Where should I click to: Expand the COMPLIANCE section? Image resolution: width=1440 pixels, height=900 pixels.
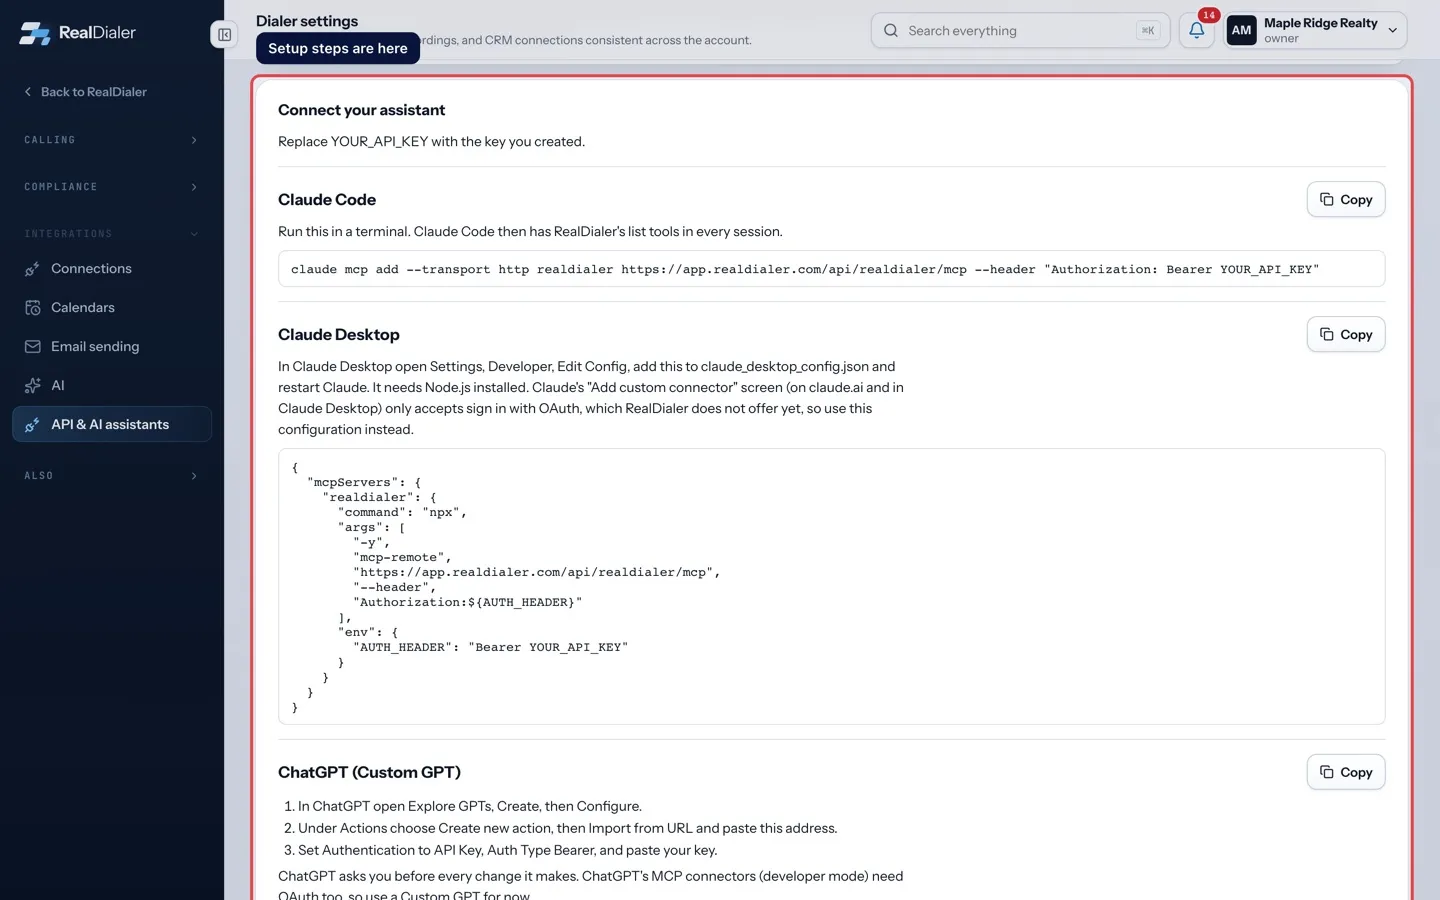point(111,187)
